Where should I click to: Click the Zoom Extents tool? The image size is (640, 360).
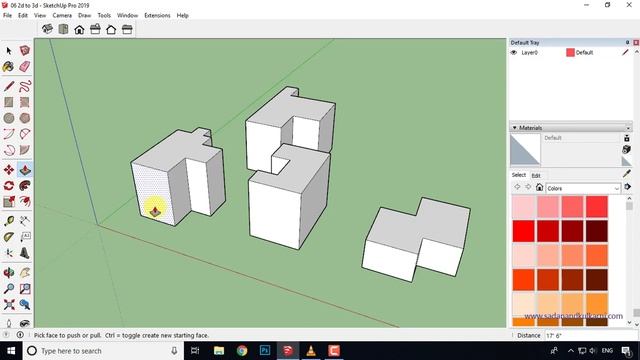click(x=9, y=304)
